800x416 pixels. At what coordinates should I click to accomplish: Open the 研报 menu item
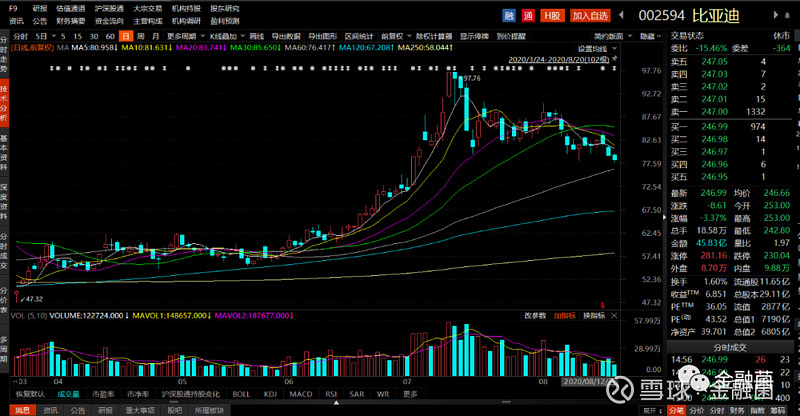coord(40,9)
